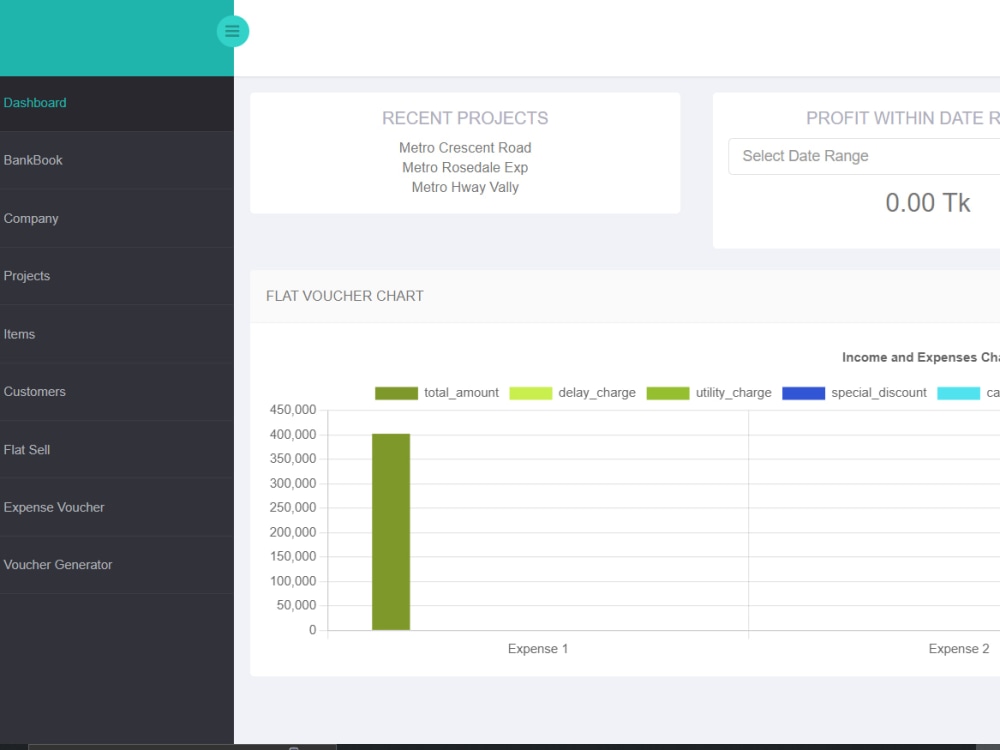
Task: Select Metro Hway Vally project
Action: tap(465, 187)
